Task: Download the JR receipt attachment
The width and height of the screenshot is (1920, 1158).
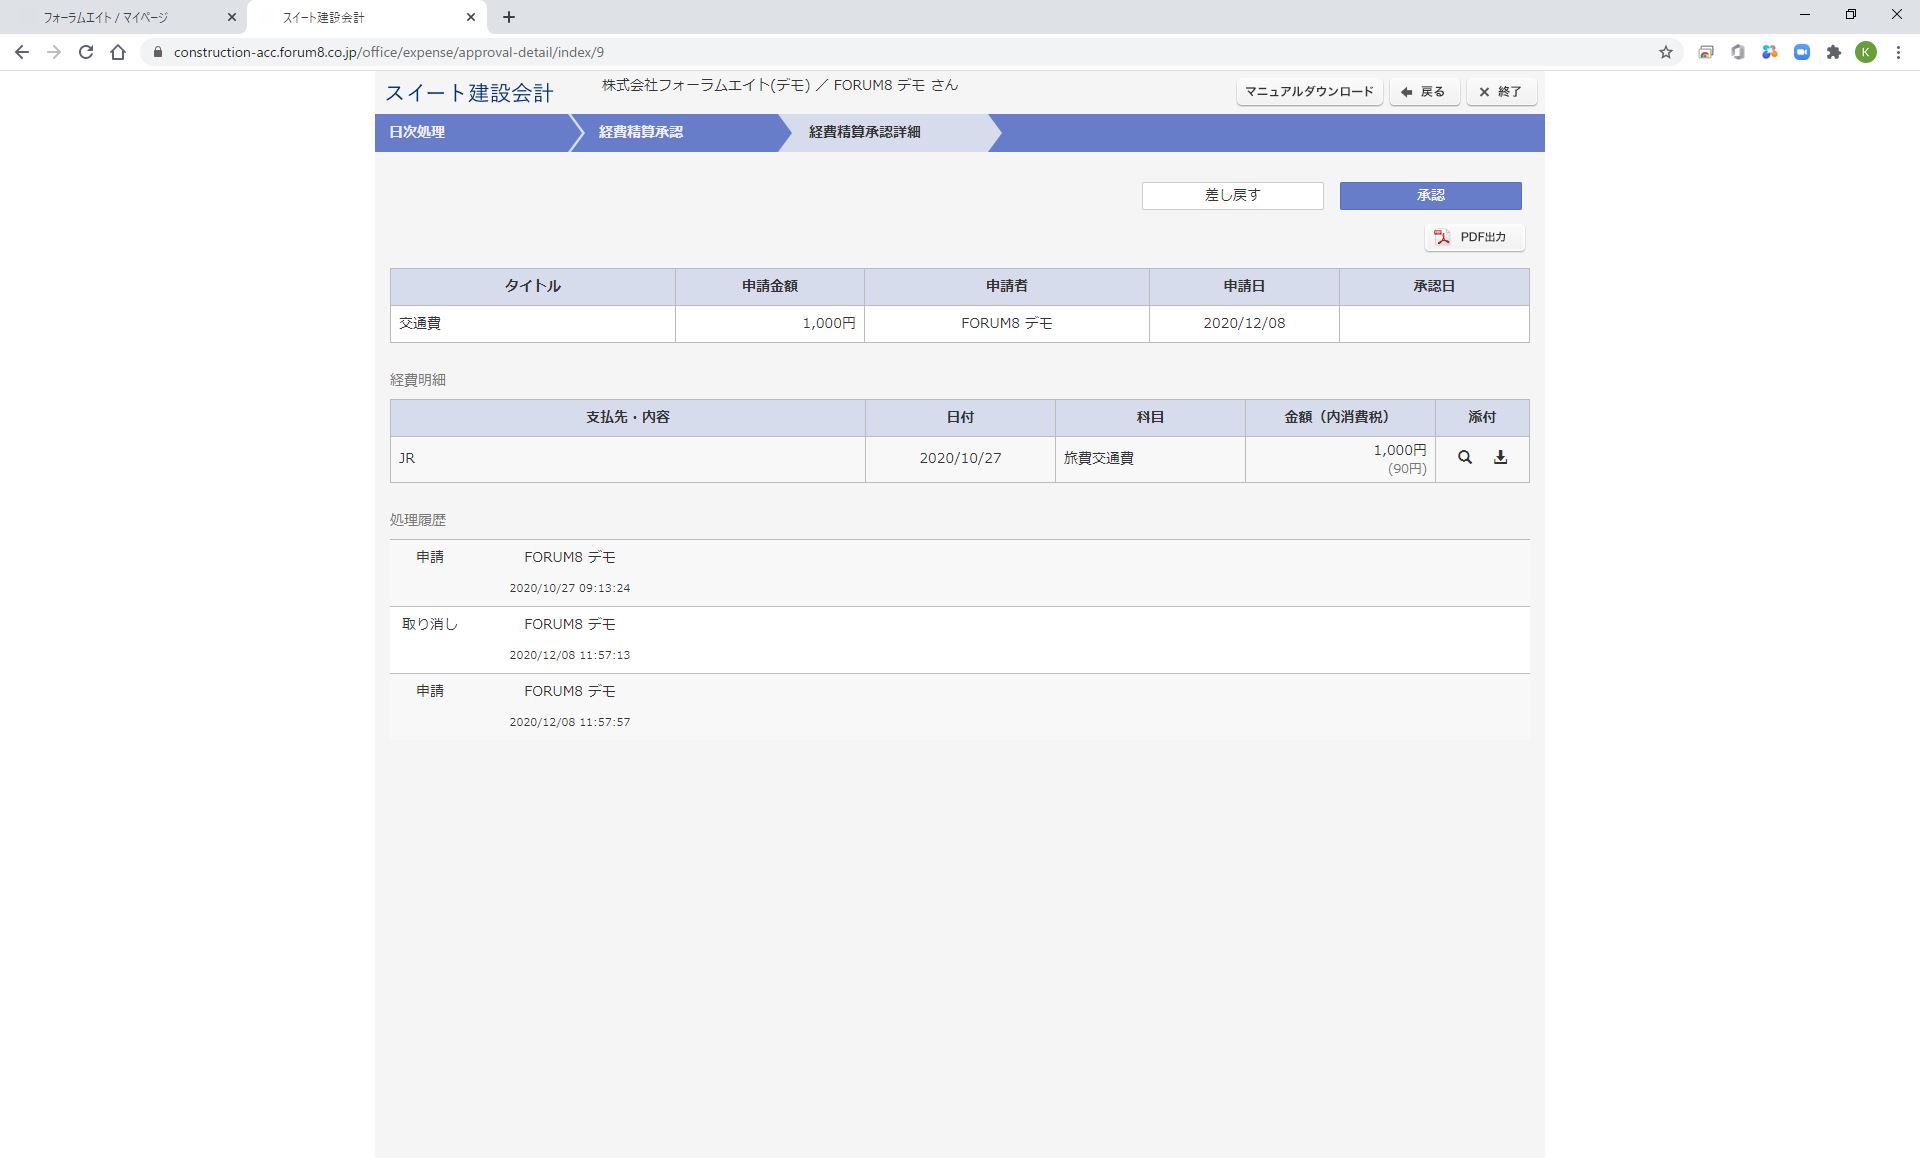Action: click(1500, 457)
